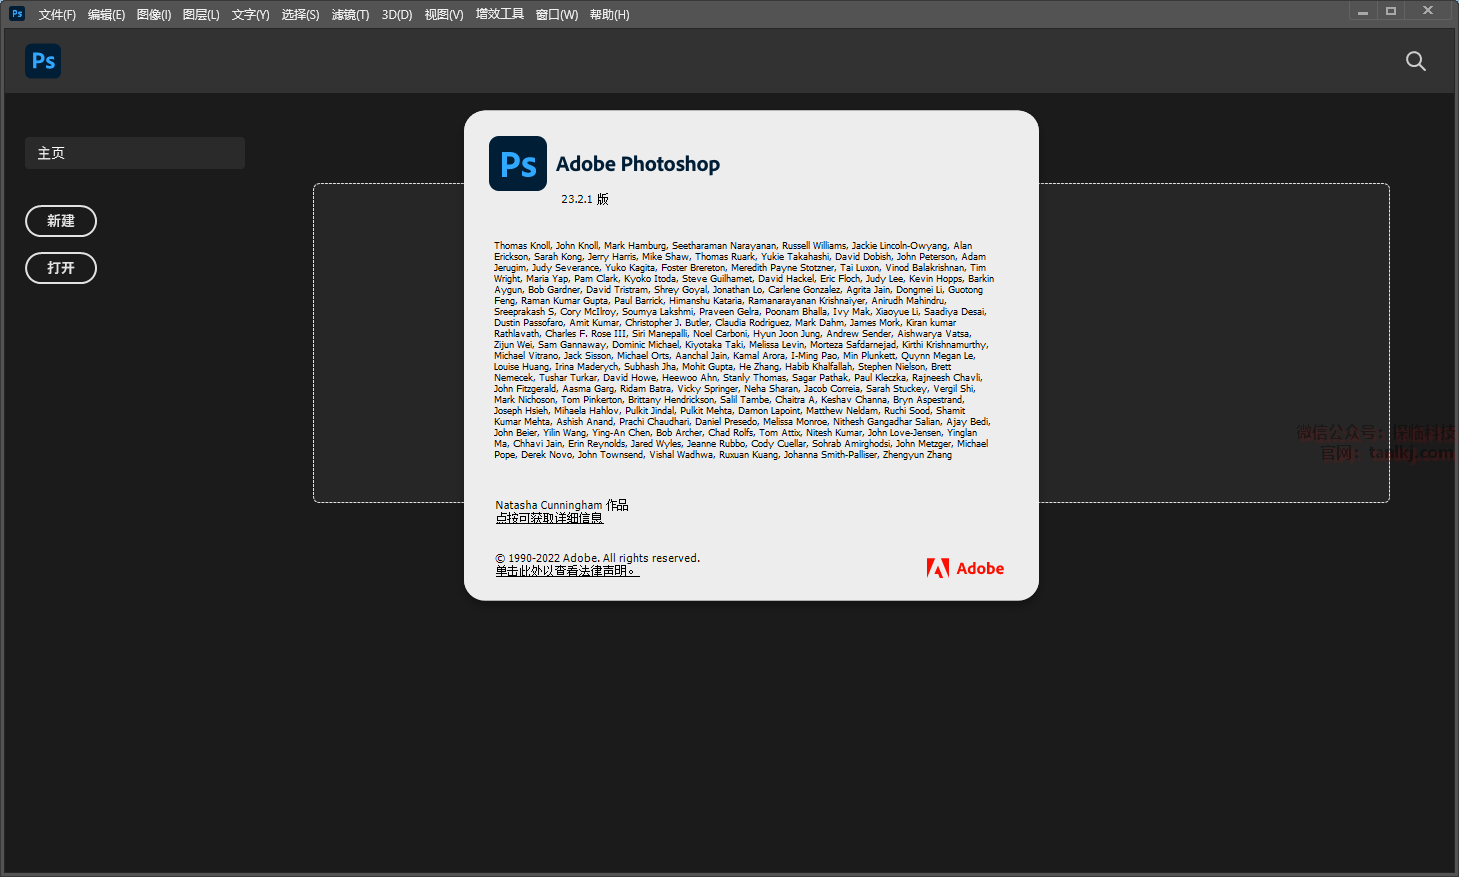This screenshot has width=1459, height=877.
Task: Click the 点按可获取详细信息 link
Action: point(549,518)
